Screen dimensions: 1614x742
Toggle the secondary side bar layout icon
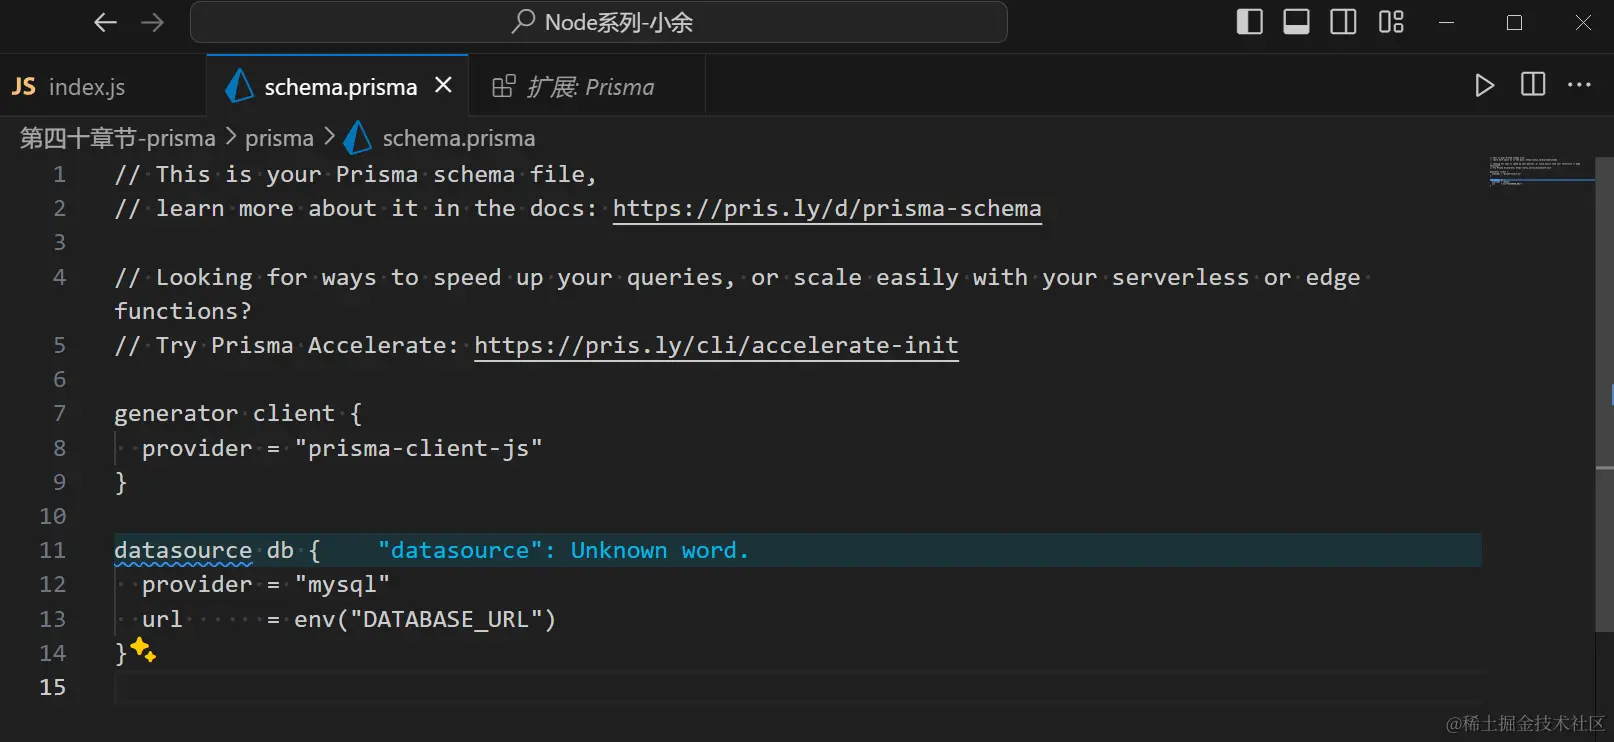click(1343, 22)
